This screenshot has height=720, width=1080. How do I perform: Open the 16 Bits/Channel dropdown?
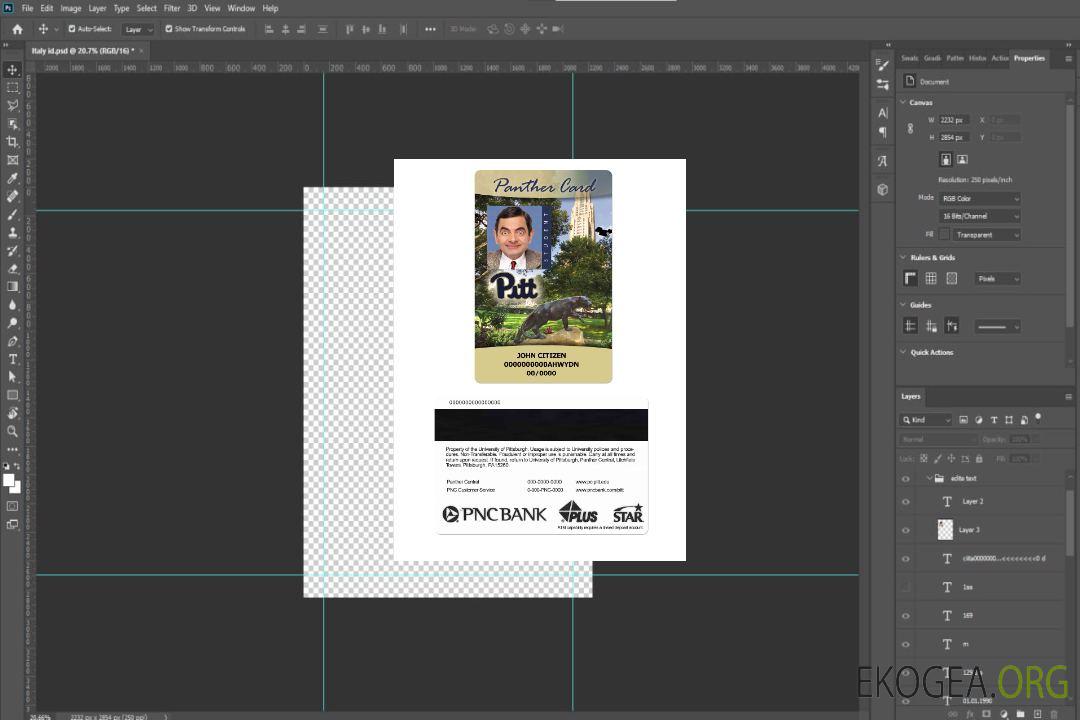click(x=979, y=216)
